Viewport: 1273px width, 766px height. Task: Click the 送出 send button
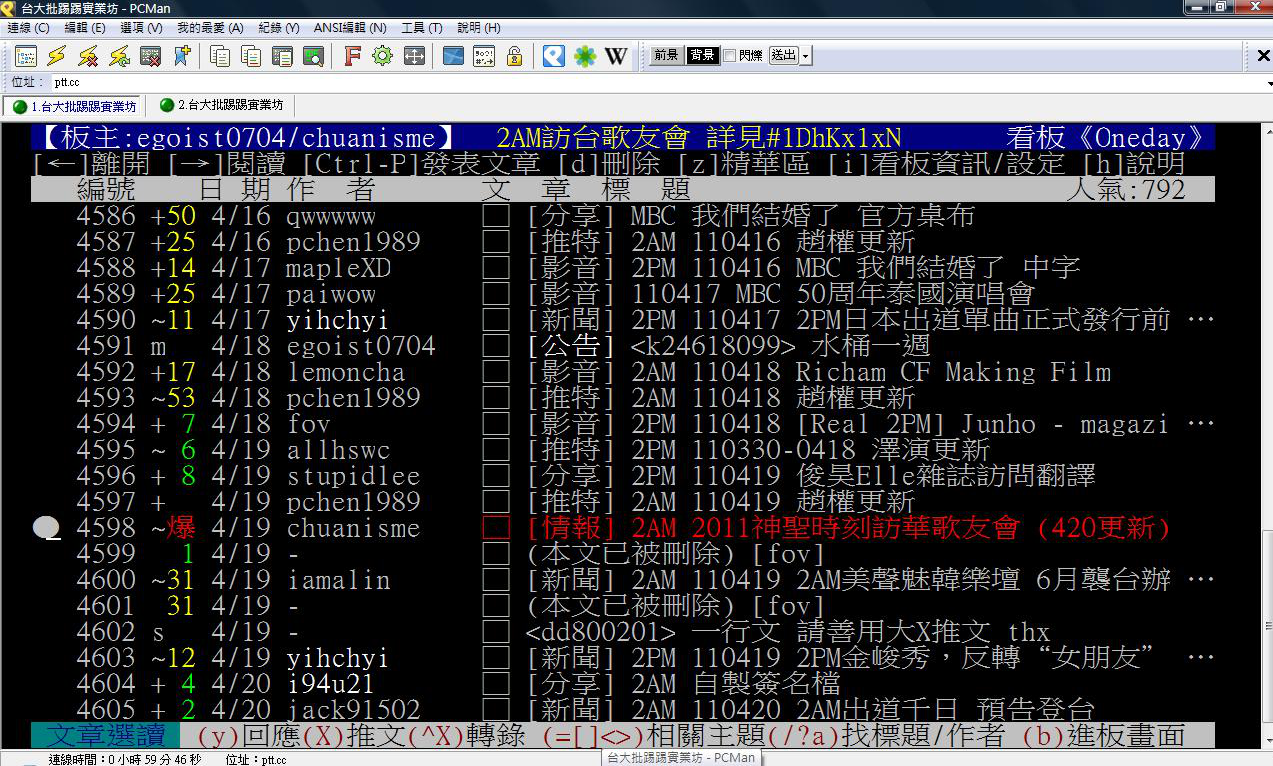(x=783, y=56)
